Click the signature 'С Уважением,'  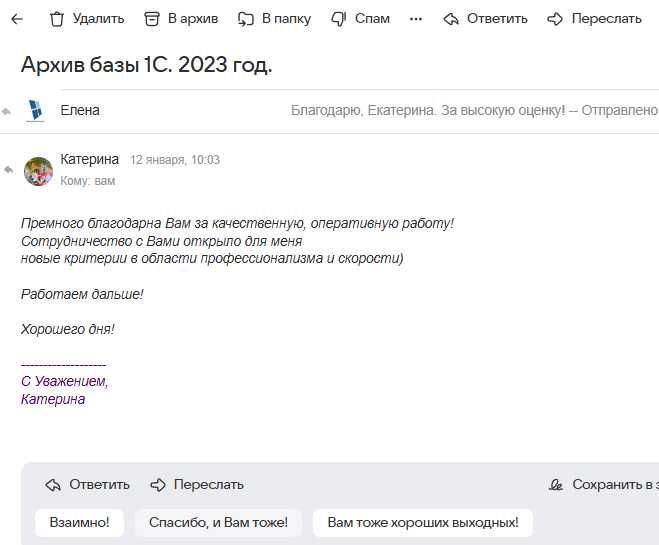coord(65,381)
